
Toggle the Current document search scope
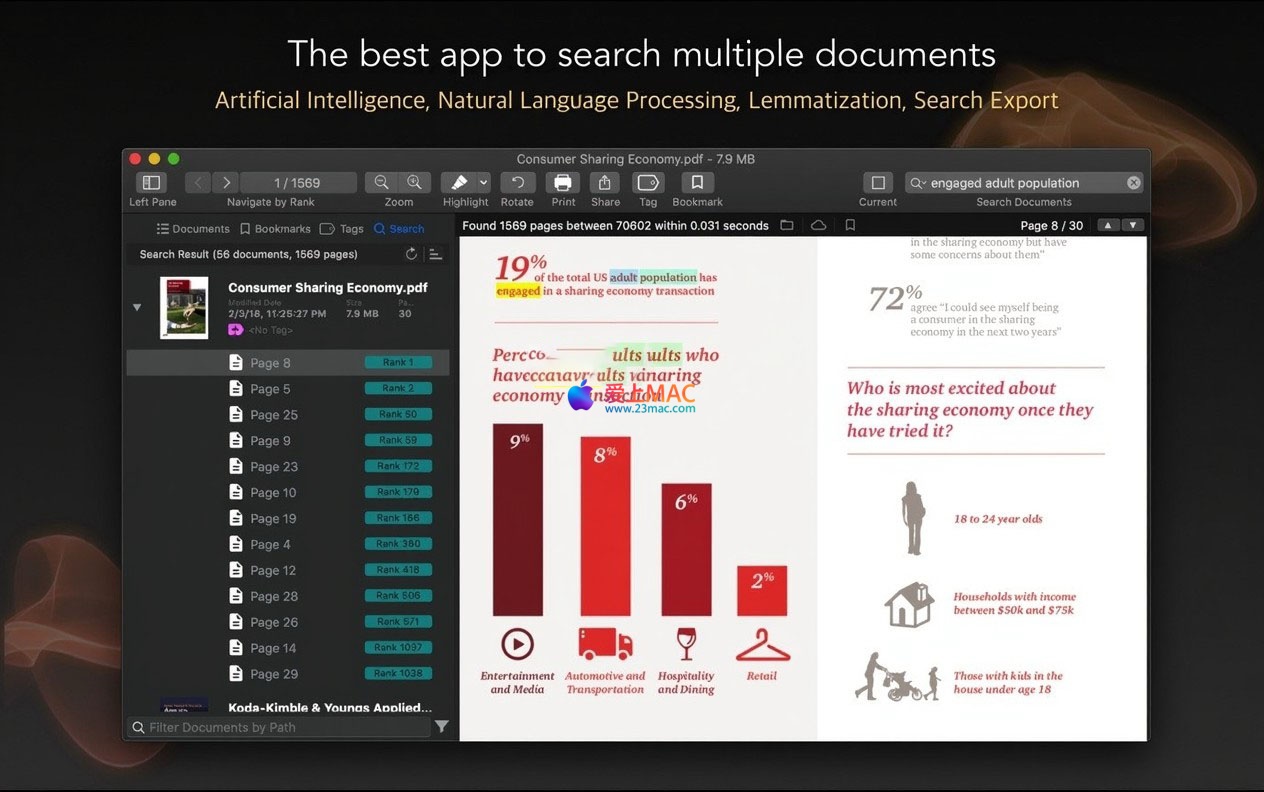tap(878, 183)
